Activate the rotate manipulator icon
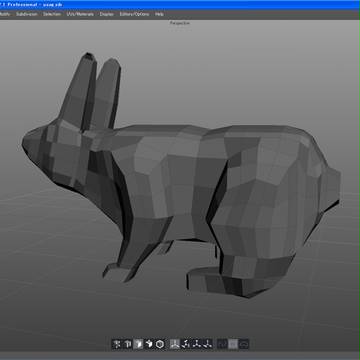The image size is (360, 360). 197,344
